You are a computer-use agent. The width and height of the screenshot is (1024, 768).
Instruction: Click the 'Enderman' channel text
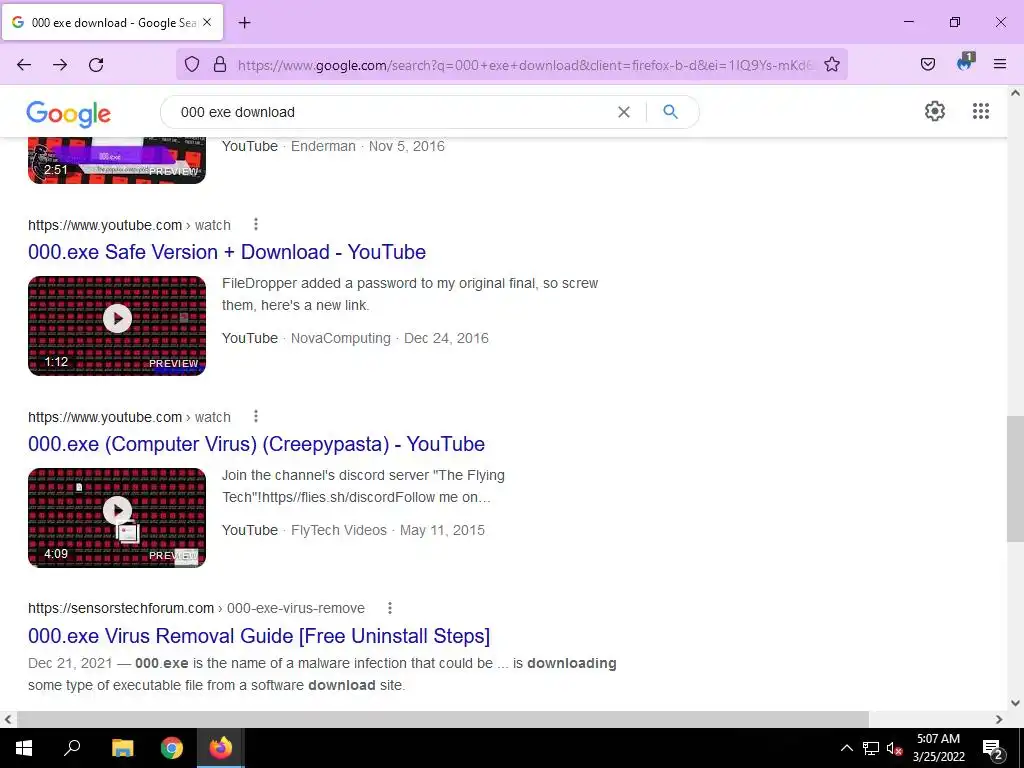tap(323, 146)
